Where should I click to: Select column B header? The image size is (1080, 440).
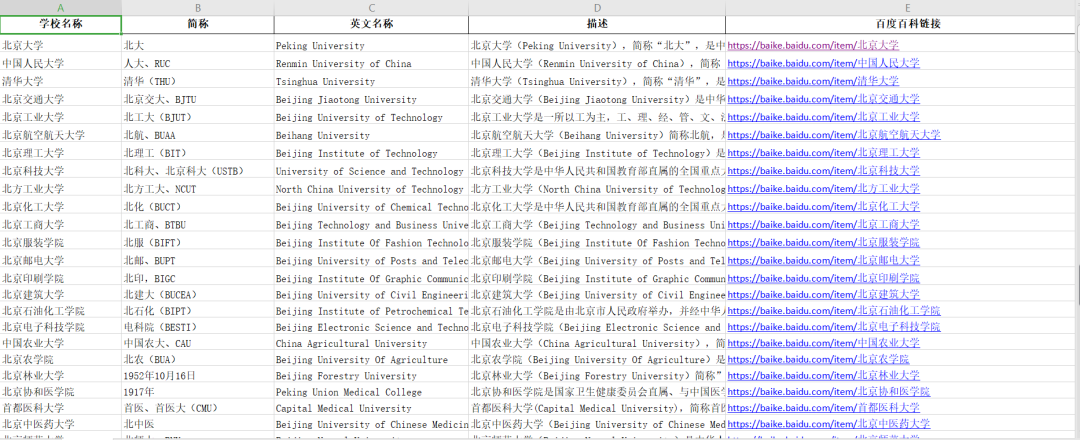click(x=198, y=8)
